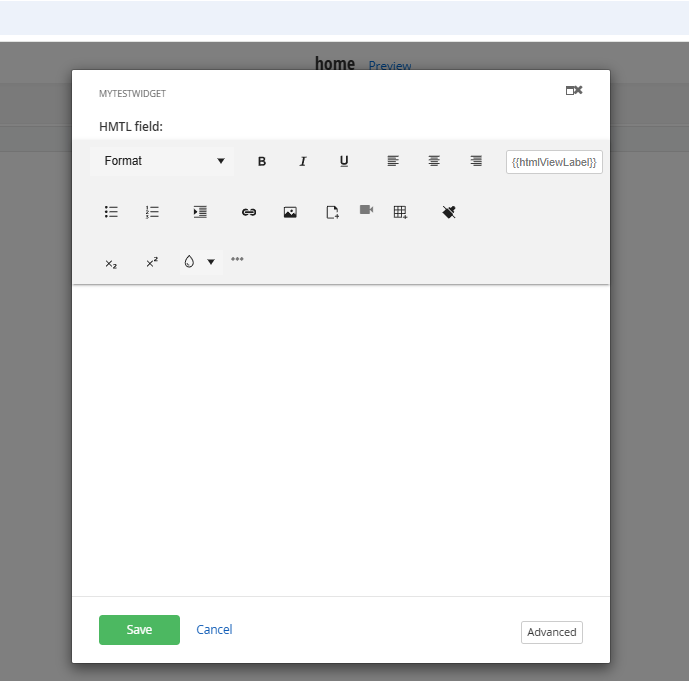Open the table creation tool
This screenshot has height=681, width=689.
click(400, 212)
